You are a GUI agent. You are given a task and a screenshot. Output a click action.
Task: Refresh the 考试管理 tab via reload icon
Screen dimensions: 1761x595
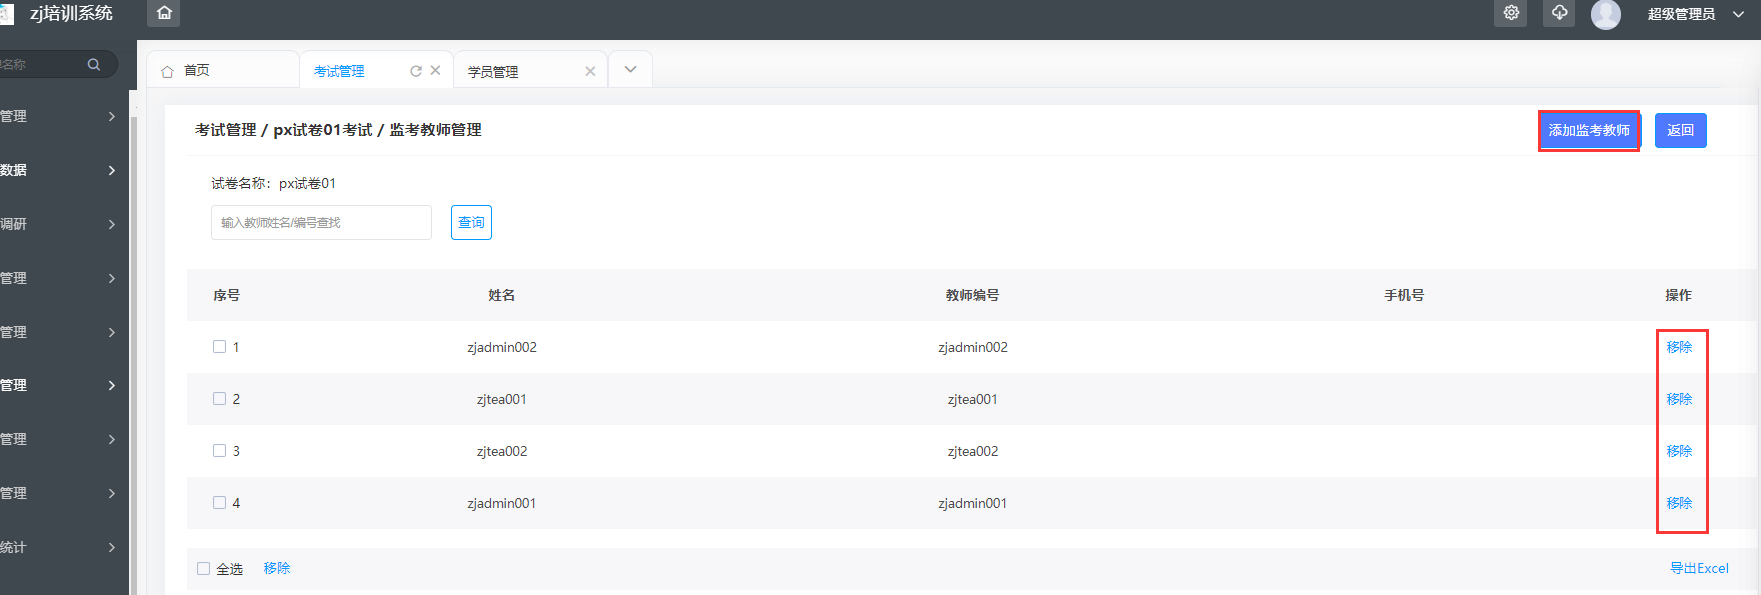pos(416,71)
